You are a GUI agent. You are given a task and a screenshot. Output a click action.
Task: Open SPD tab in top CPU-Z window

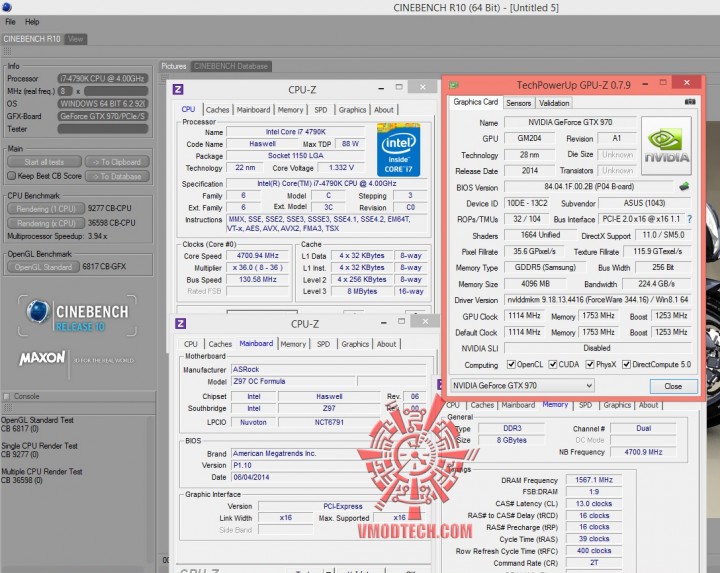click(321, 110)
